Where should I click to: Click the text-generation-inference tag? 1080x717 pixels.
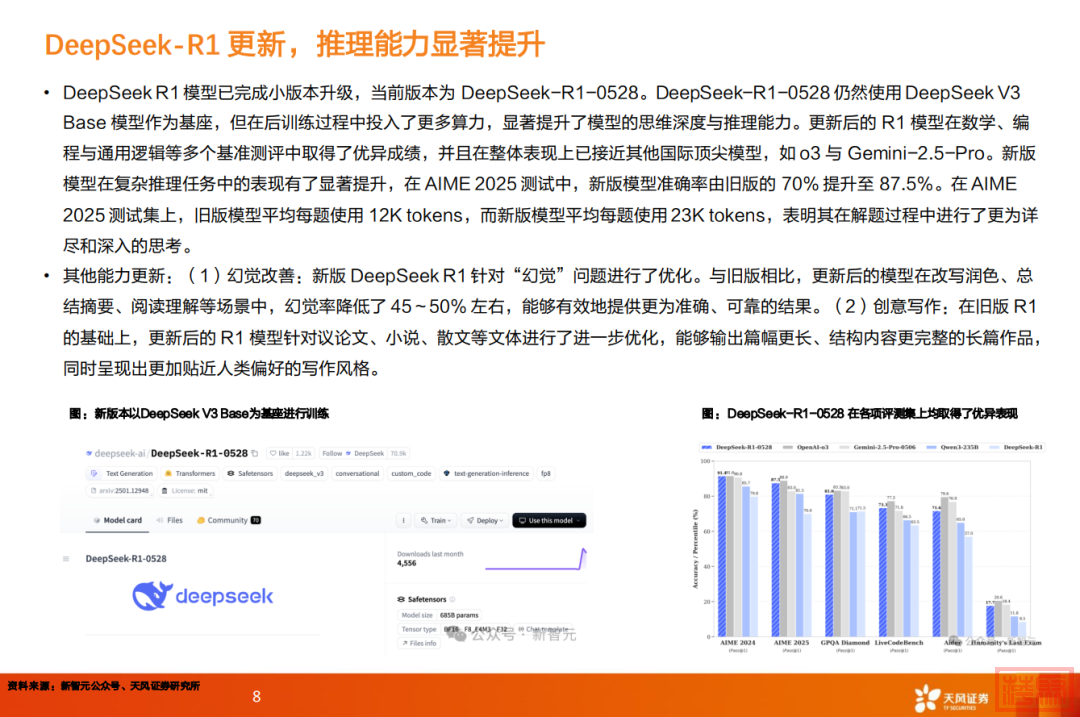486,473
